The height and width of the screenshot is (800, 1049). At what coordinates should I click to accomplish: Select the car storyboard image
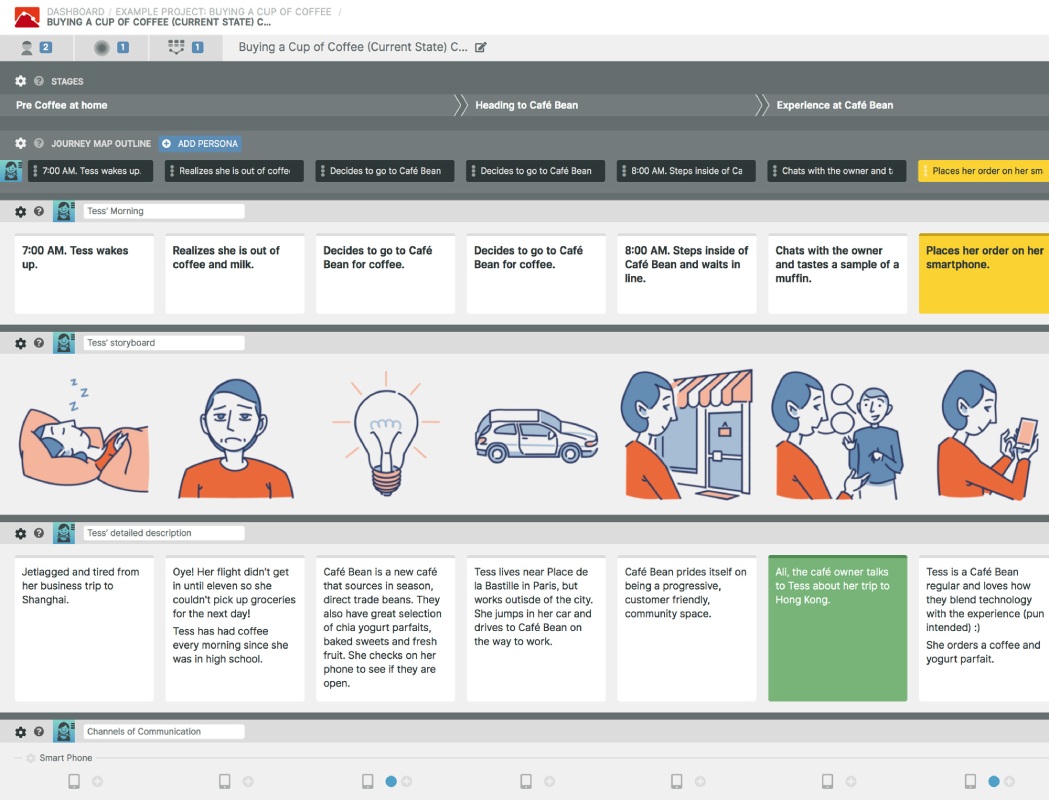[x=537, y=435]
